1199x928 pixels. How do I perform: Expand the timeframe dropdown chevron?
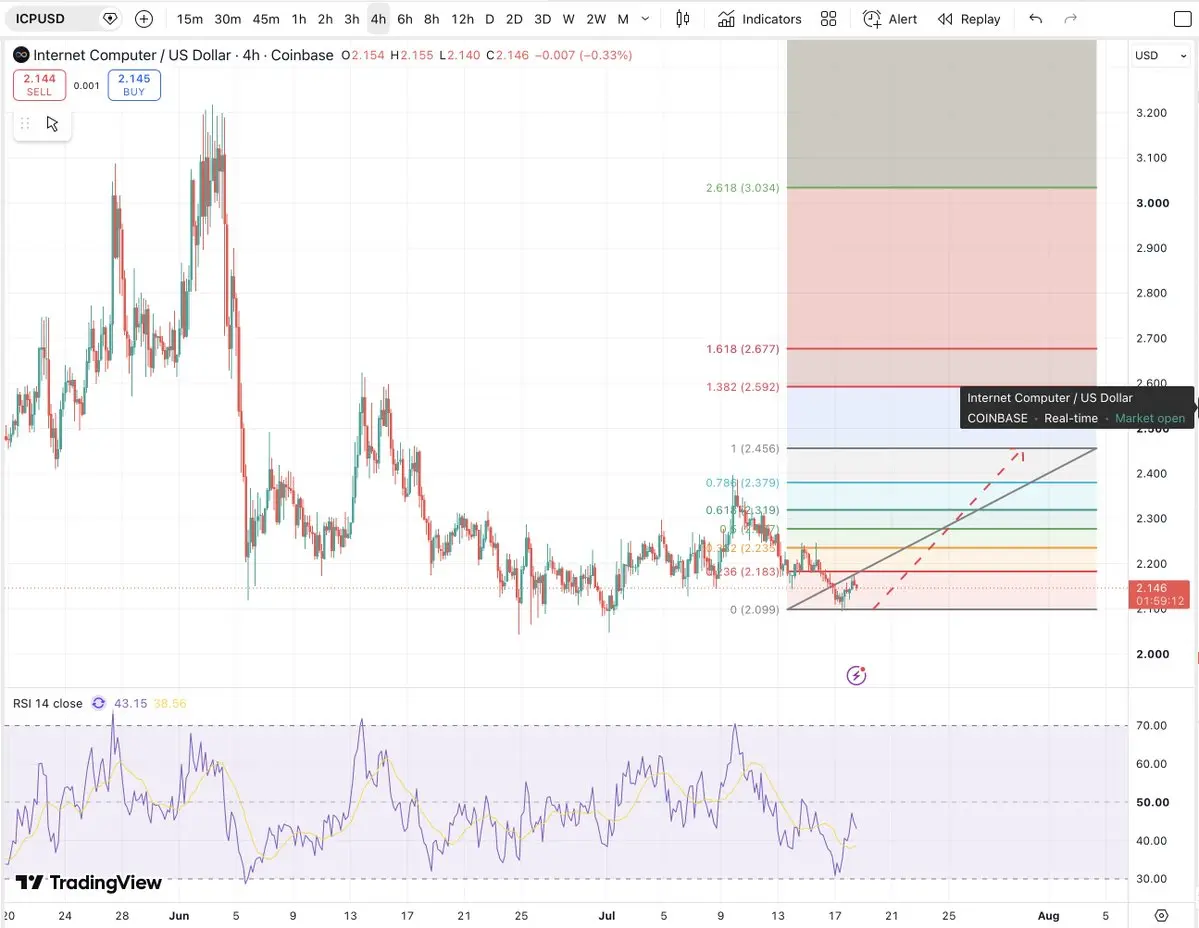click(x=645, y=19)
